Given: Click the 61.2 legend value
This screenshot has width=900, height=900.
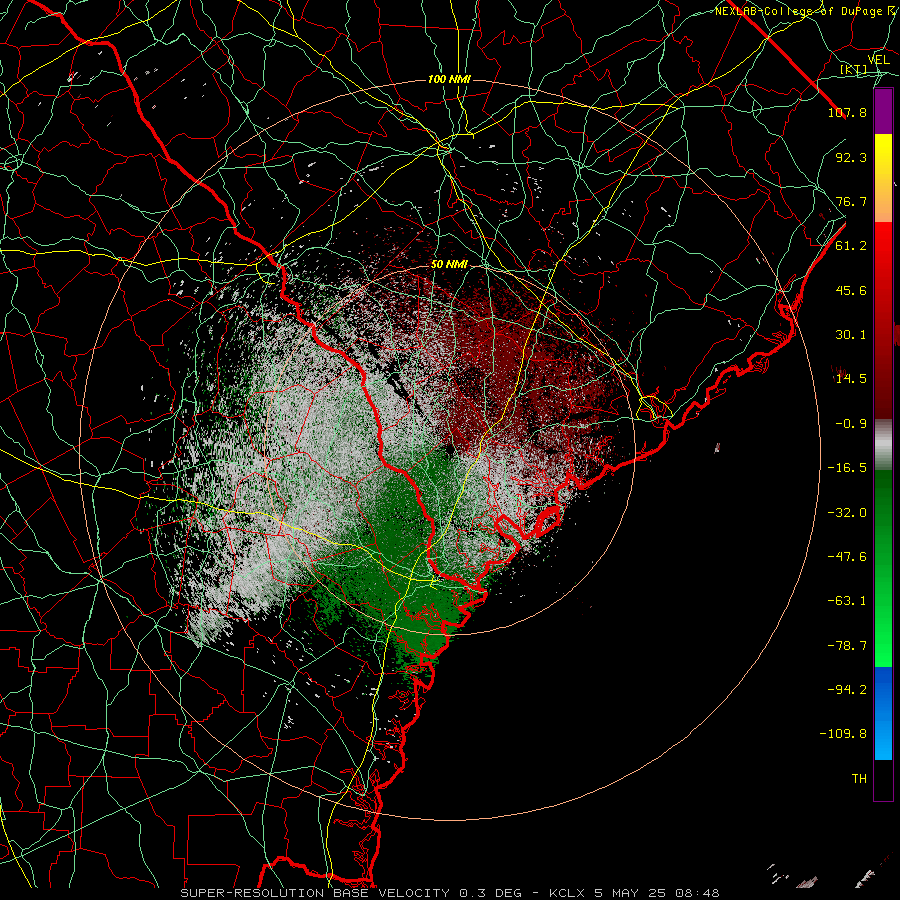Looking at the screenshot, I should 851,246.
